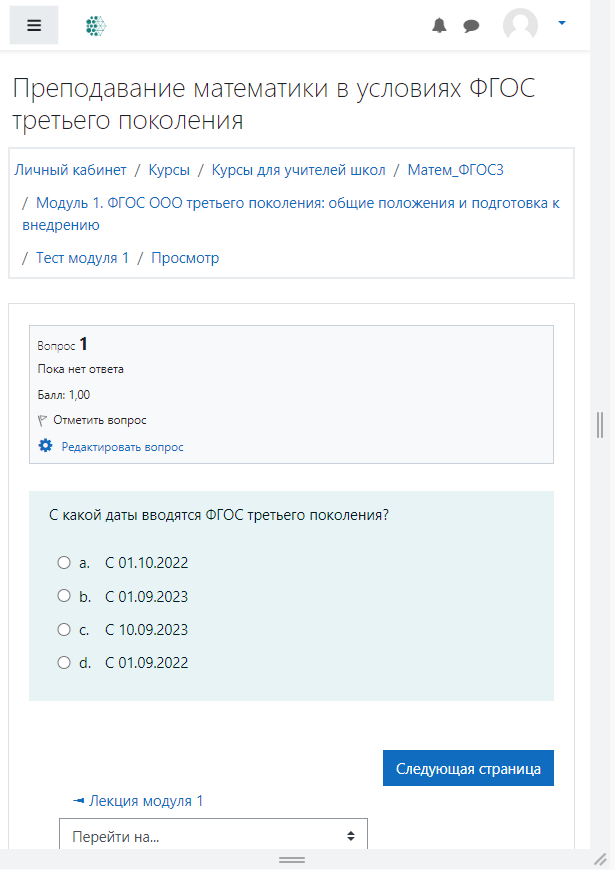Open the 'Перейти на...' dropdown
The width and height of the screenshot is (615, 870).
tap(214, 834)
